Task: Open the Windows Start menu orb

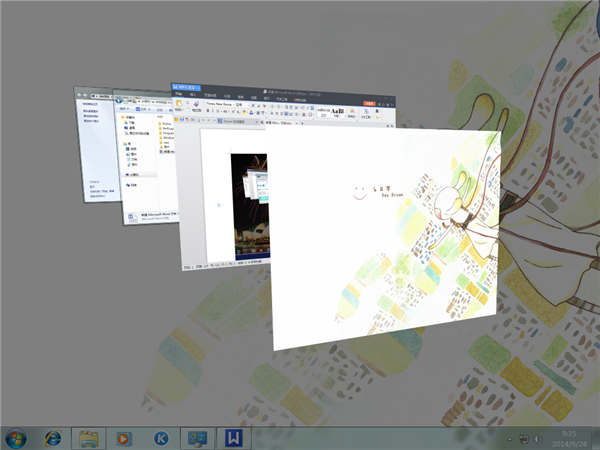Action: [16, 437]
